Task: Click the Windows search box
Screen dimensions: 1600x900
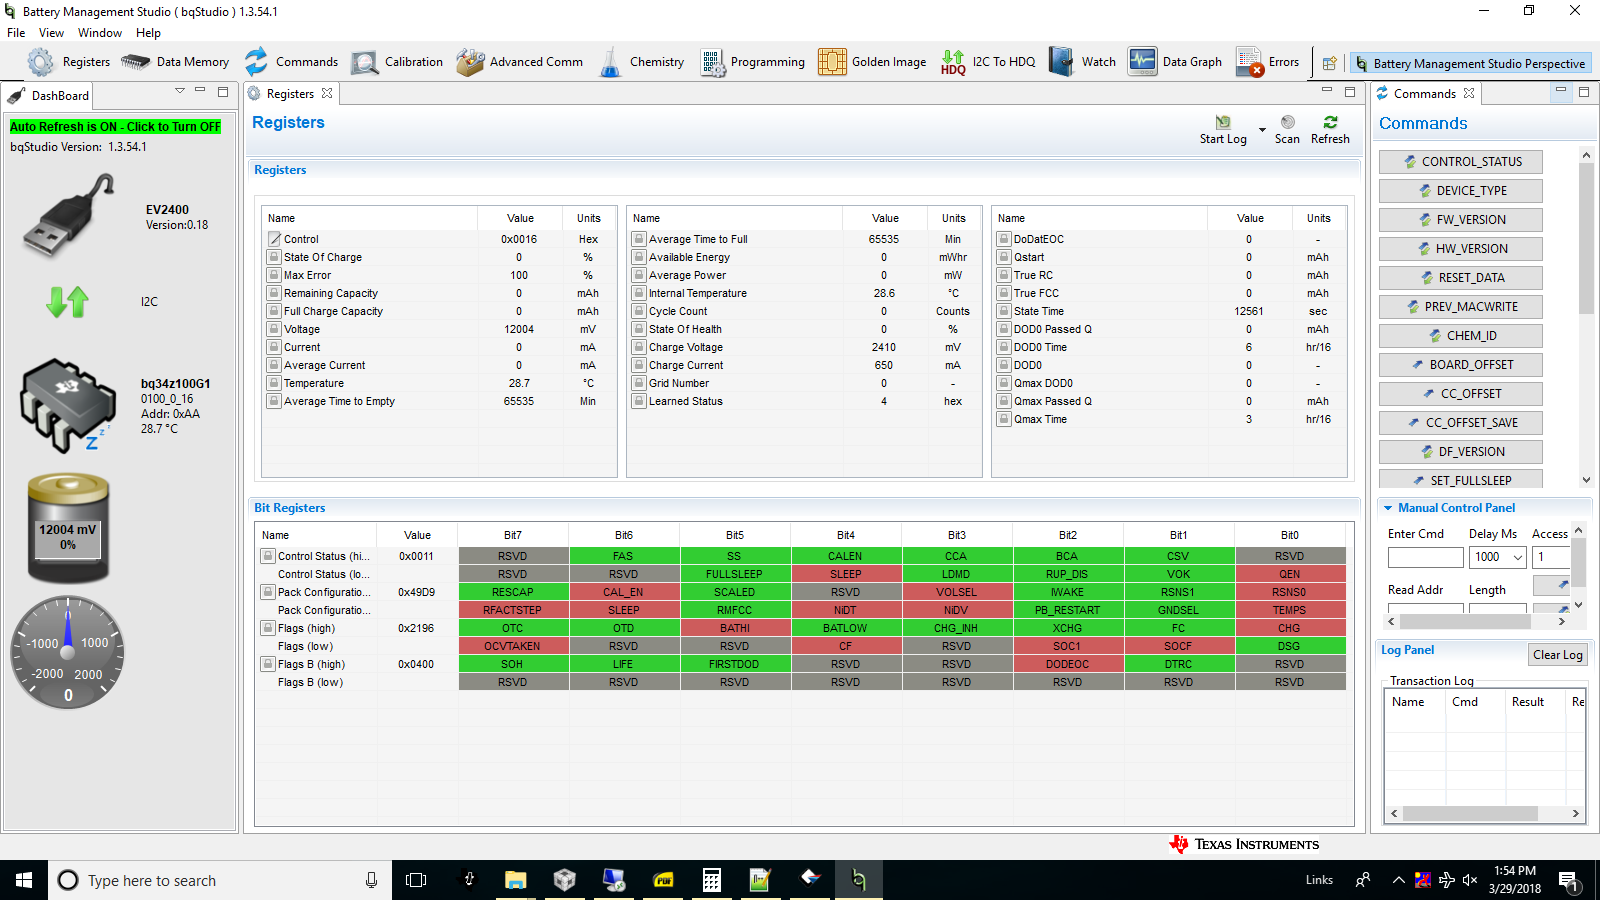Action: pyautogui.click(x=220, y=880)
